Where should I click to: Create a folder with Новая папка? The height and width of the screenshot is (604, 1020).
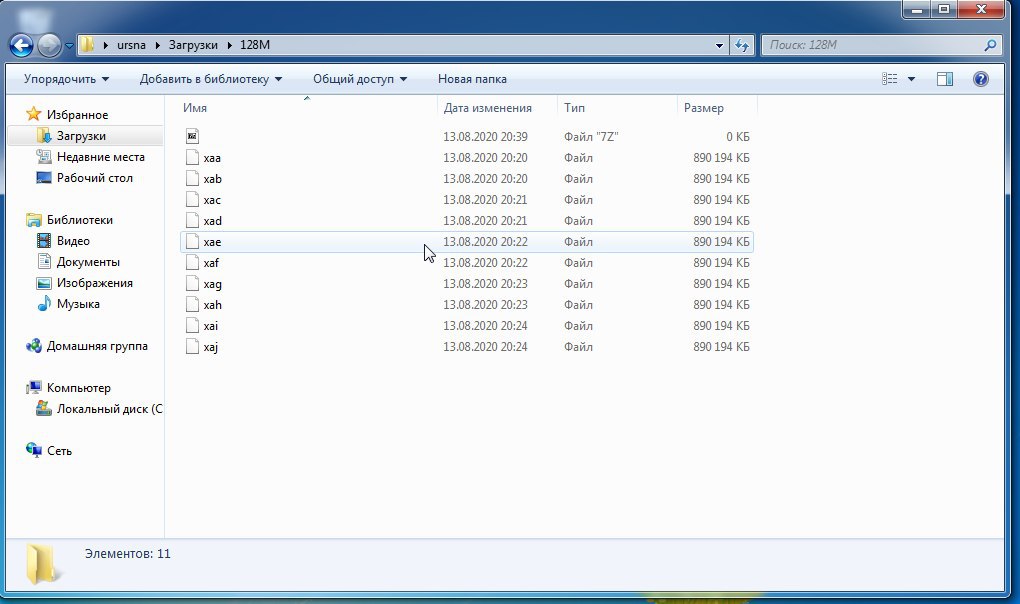point(472,79)
